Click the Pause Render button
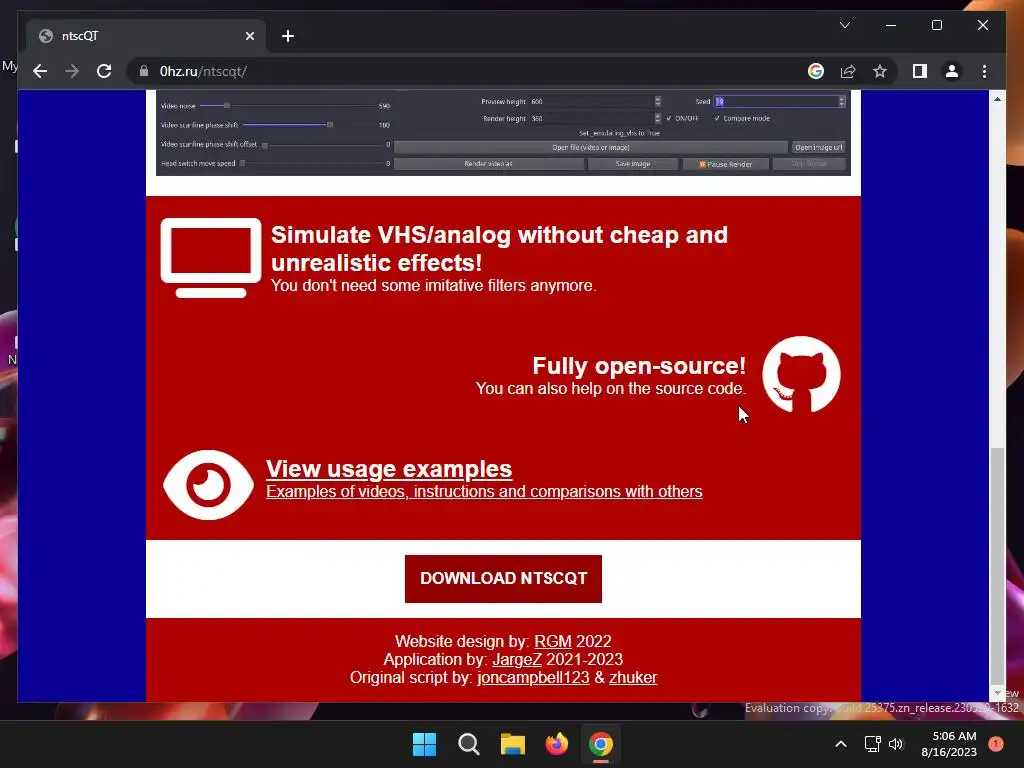1024x768 pixels. 726,164
